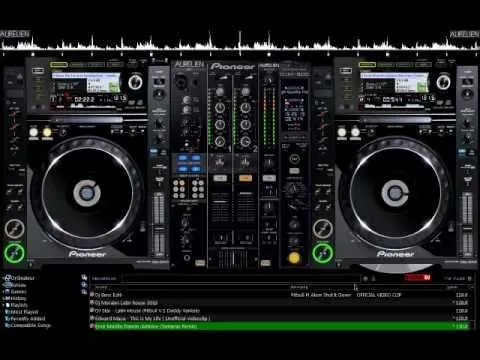The height and width of the screenshot is (360, 480).
Task: Click channel 2 trim gain knob
Action: pyautogui.click(x=246, y=91)
